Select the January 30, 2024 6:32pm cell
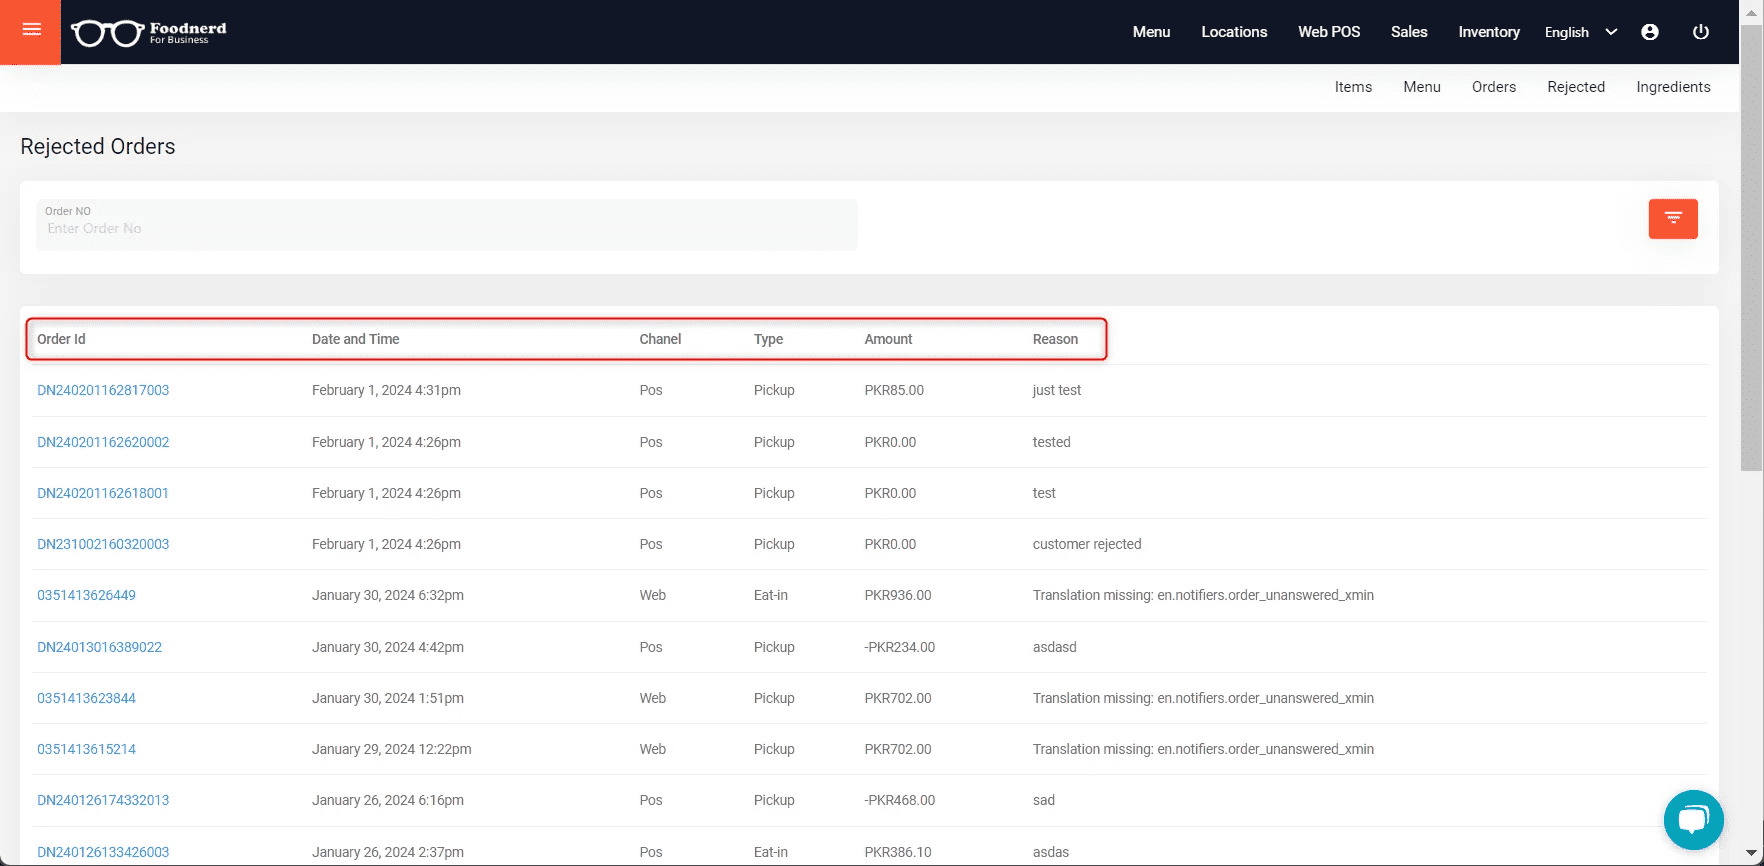 point(388,595)
